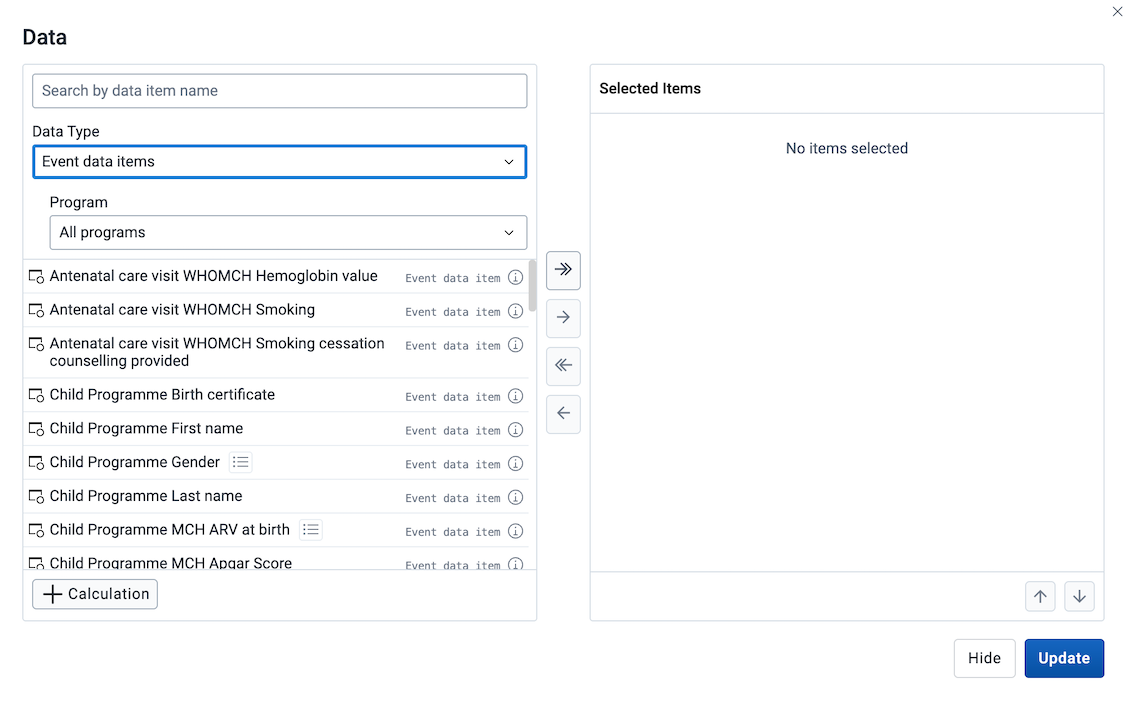The height and width of the screenshot is (702, 1128).
Task: Open info for Antenatal care visit WHOMCH Smoking
Action: (515, 311)
